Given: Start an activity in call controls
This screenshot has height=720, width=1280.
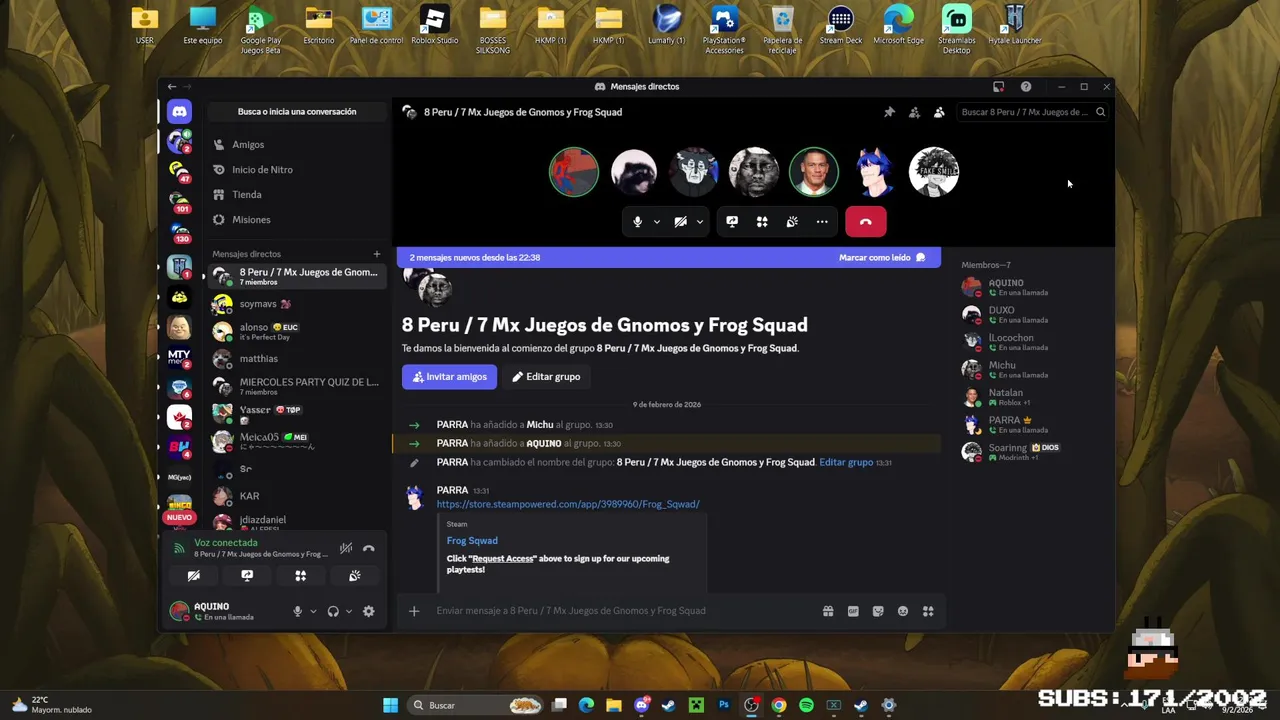Looking at the screenshot, I should 762,222.
